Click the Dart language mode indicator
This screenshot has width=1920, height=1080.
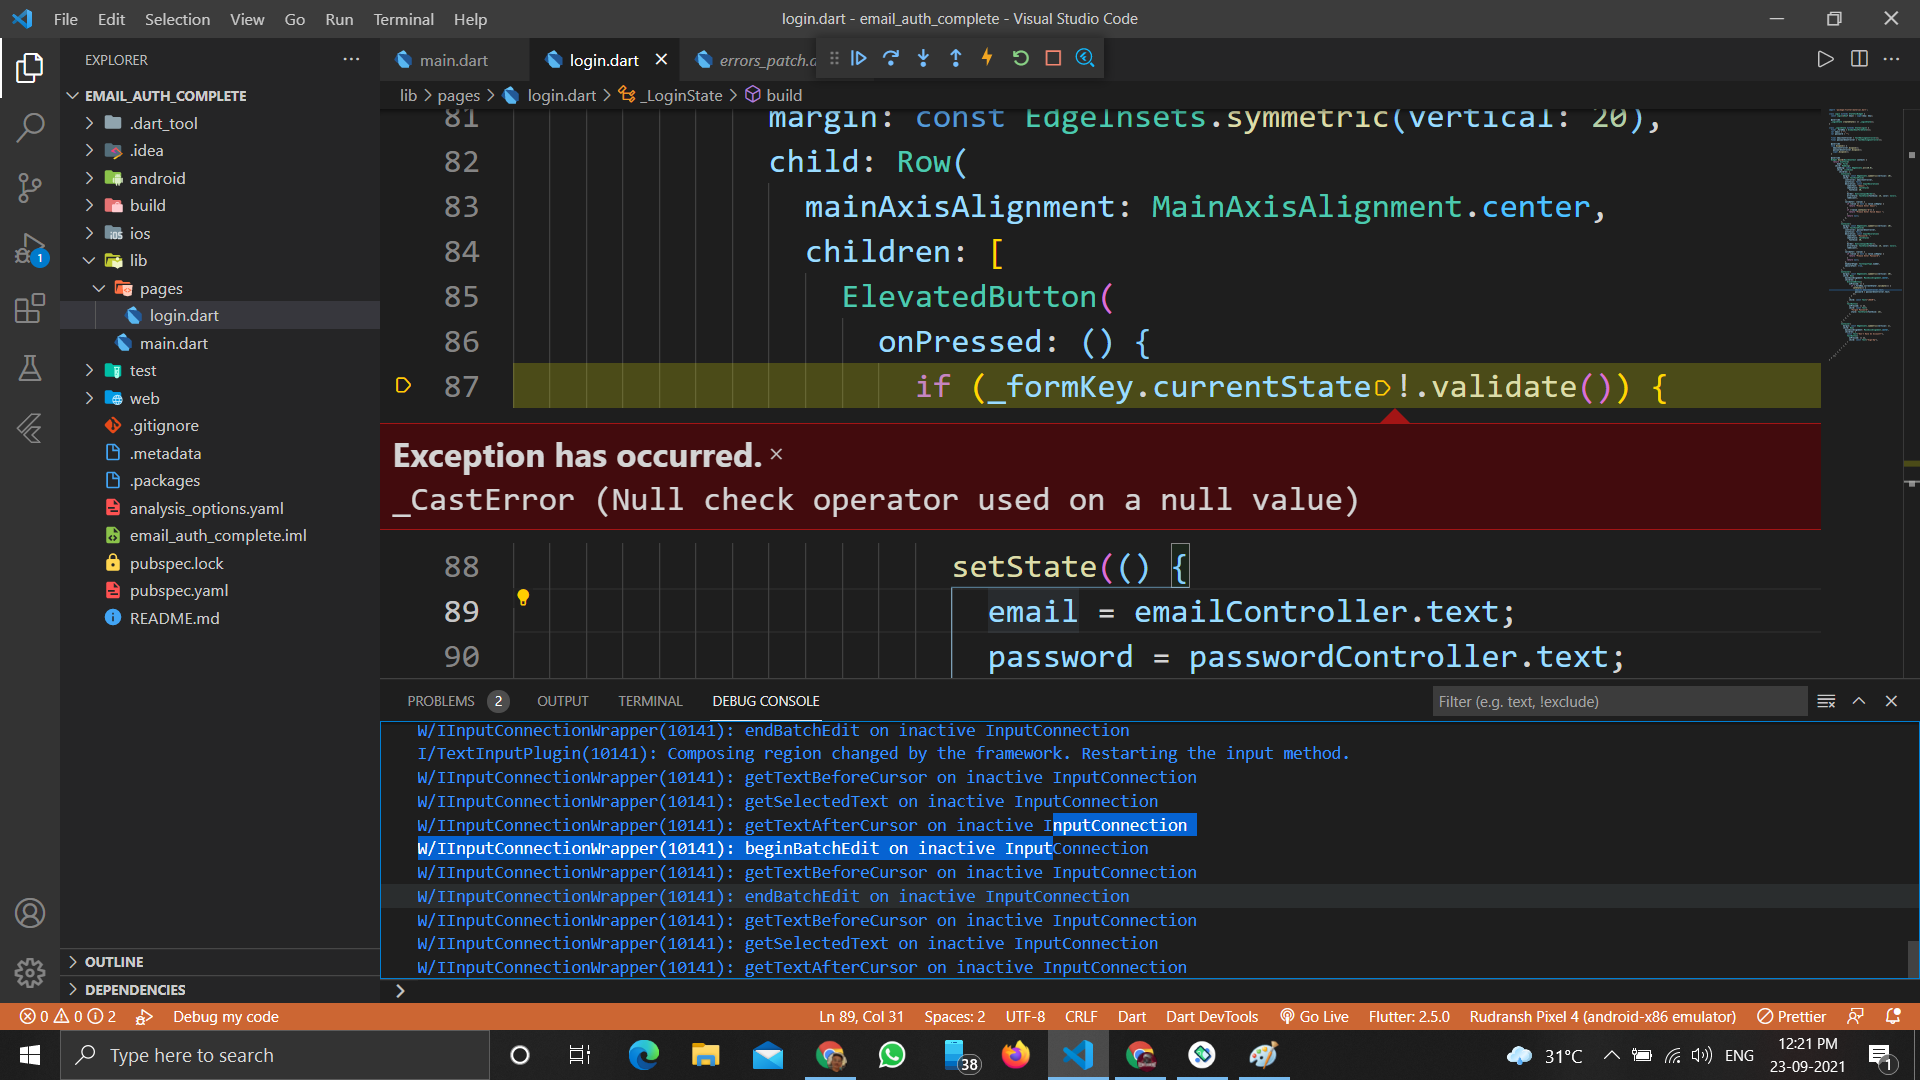tap(1131, 1016)
